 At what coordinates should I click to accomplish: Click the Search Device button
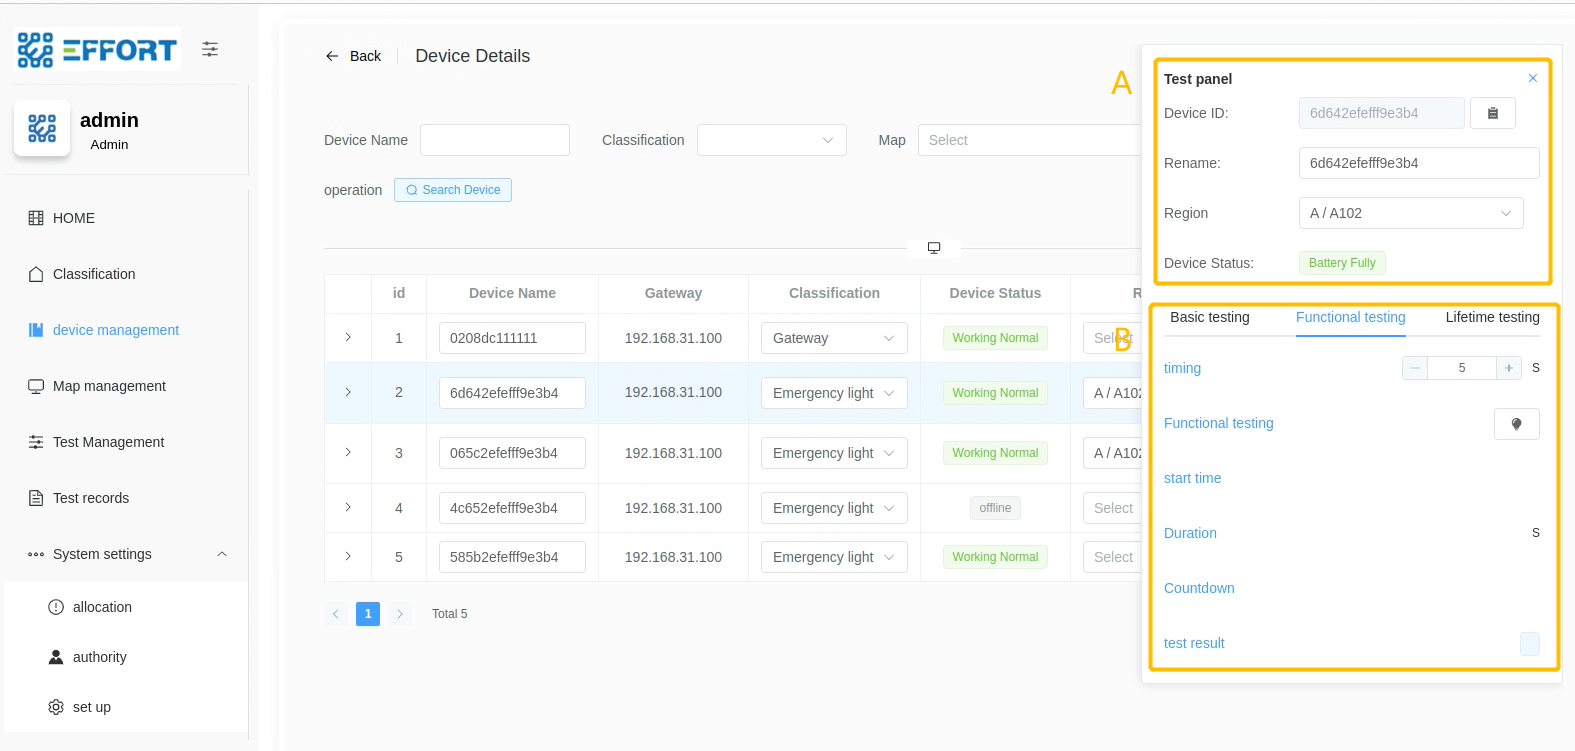pyautogui.click(x=453, y=190)
